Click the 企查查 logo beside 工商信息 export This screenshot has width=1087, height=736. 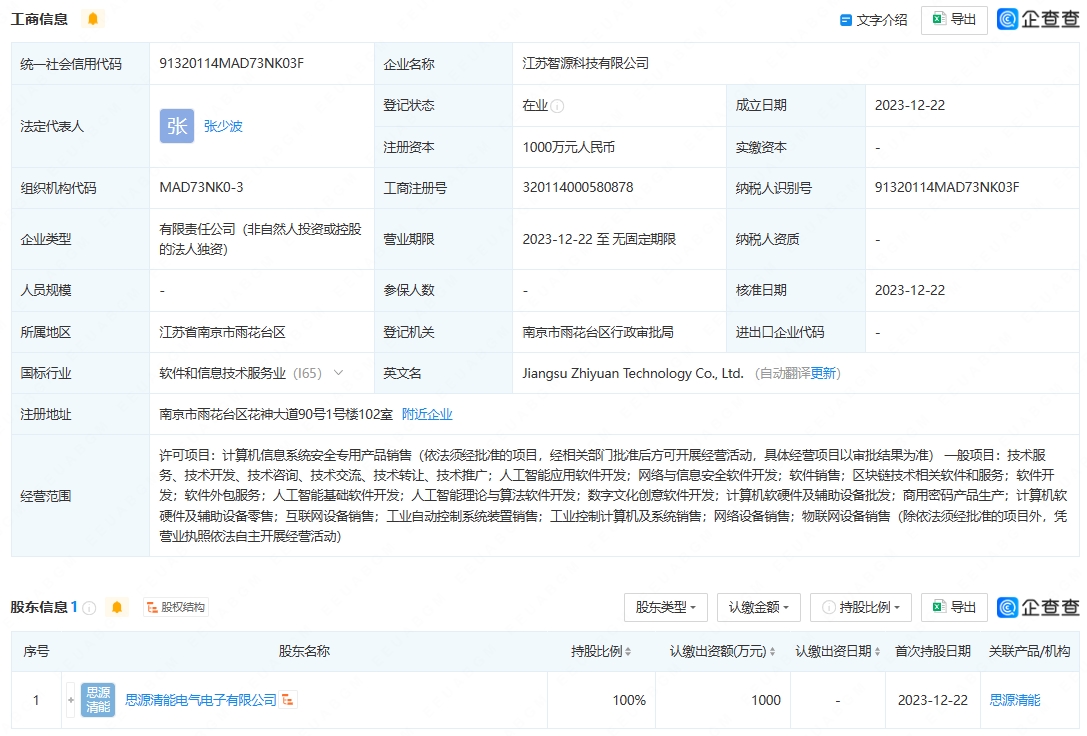point(1038,19)
